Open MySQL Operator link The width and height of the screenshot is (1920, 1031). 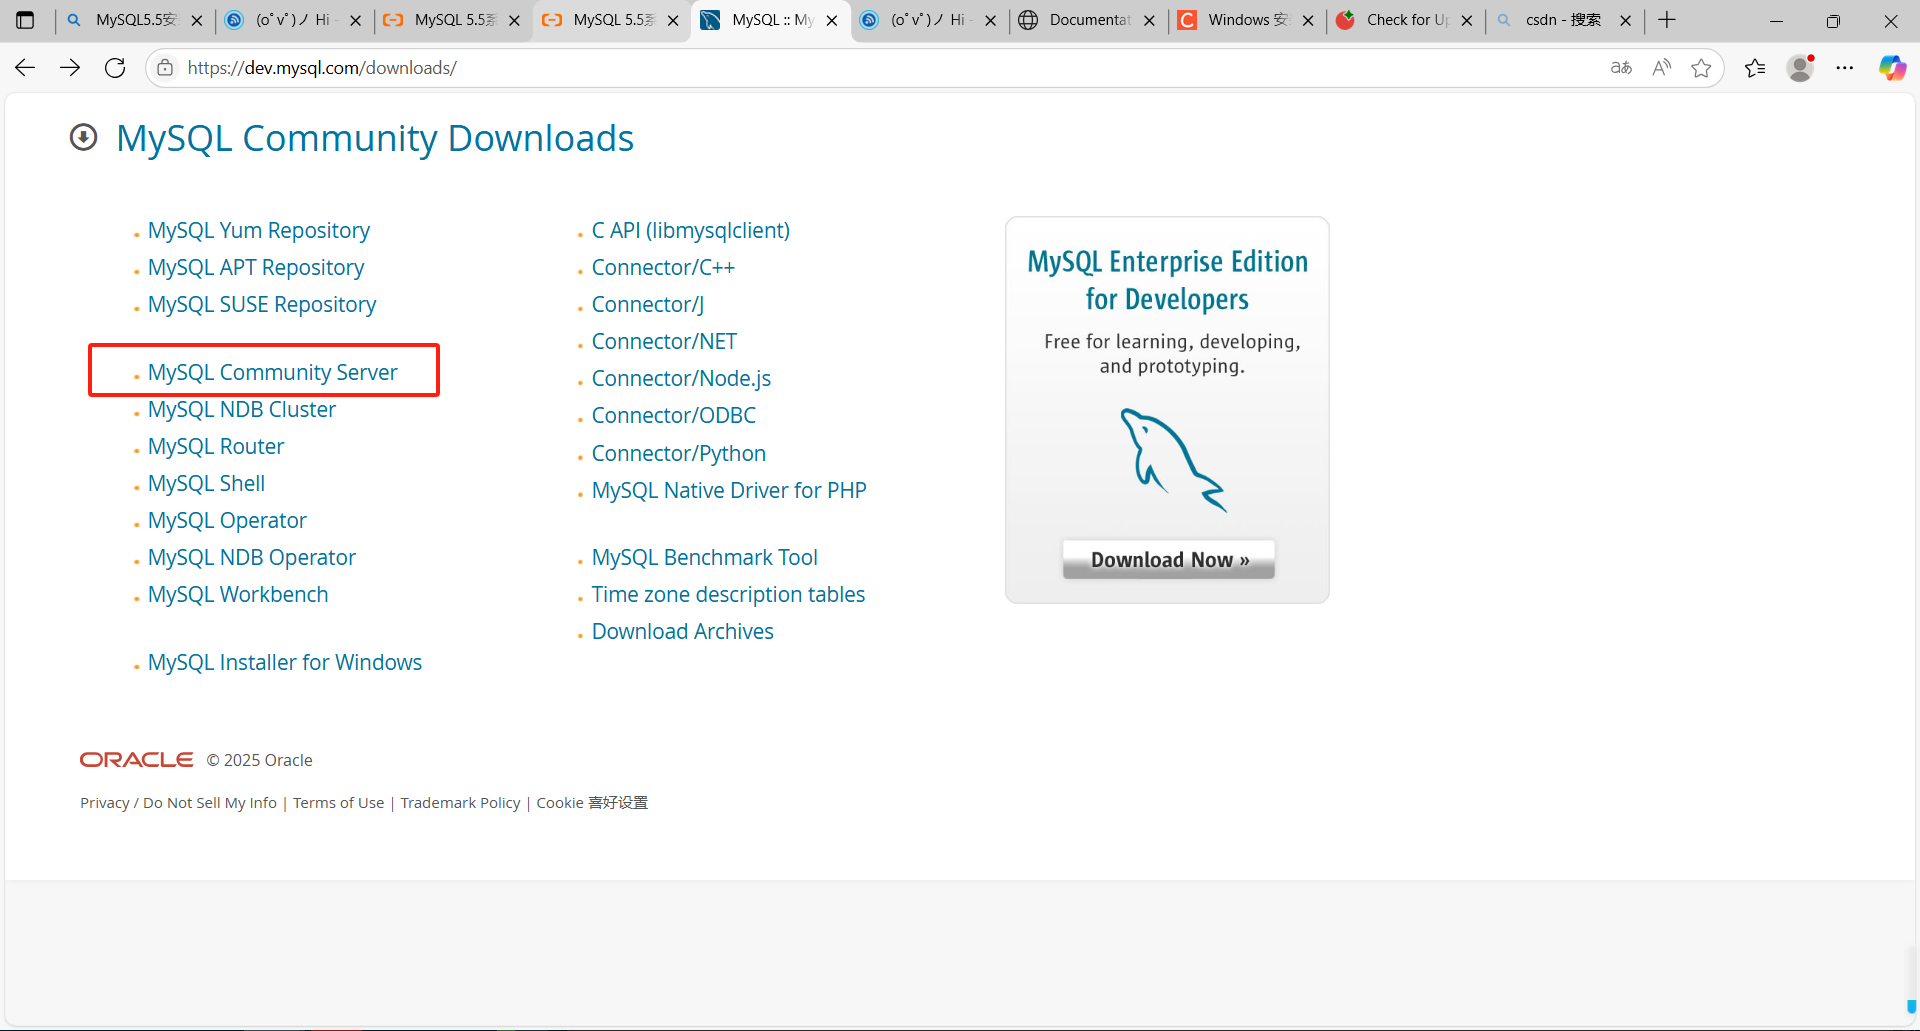click(227, 520)
